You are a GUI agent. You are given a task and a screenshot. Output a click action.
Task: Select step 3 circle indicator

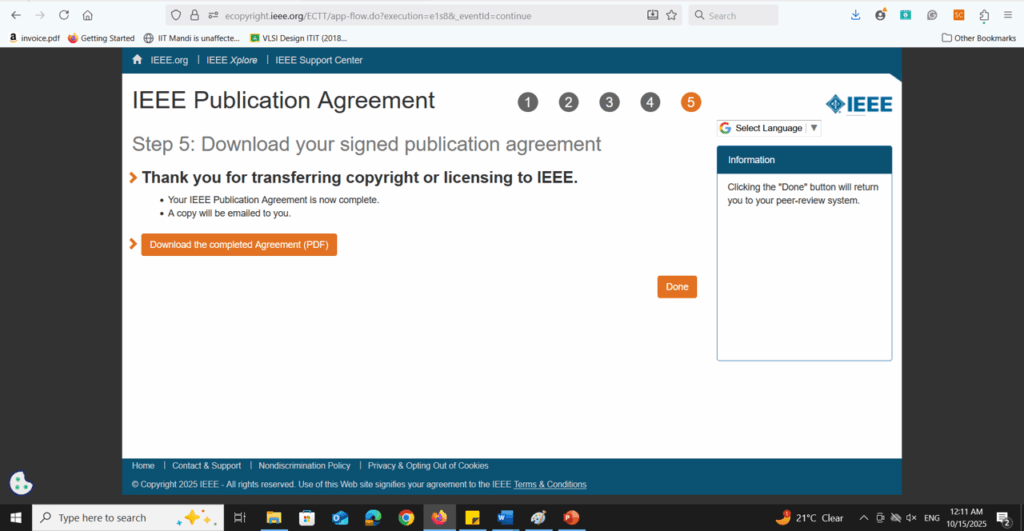click(x=609, y=102)
